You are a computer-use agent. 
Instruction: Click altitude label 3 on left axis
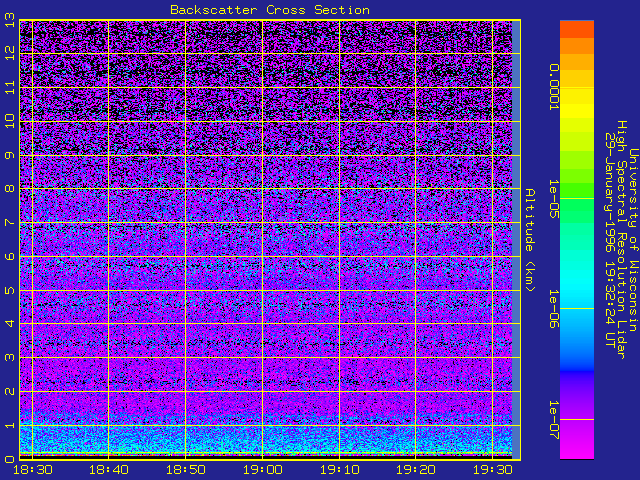(x=10, y=358)
